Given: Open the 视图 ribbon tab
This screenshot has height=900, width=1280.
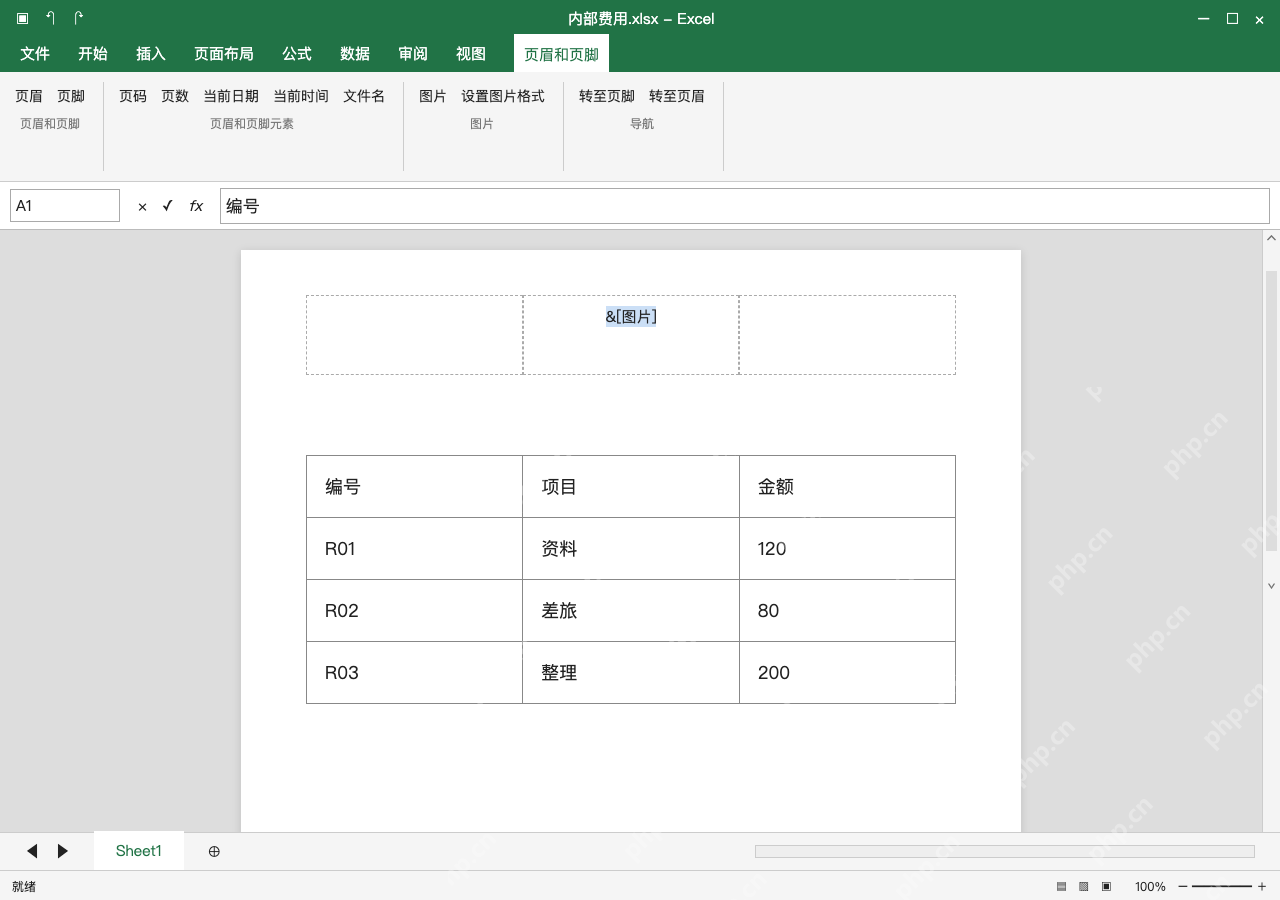Looking at the screenshot, I should click(x=471, y=54).
